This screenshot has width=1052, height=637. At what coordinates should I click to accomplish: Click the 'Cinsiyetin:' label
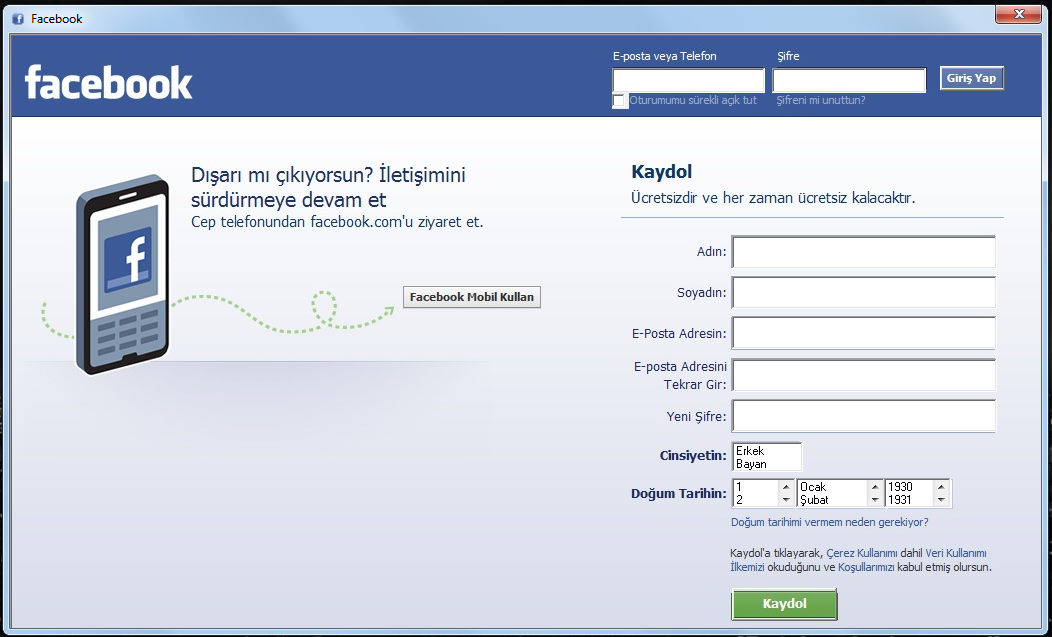pyautogui.click(x=693, y=456)
